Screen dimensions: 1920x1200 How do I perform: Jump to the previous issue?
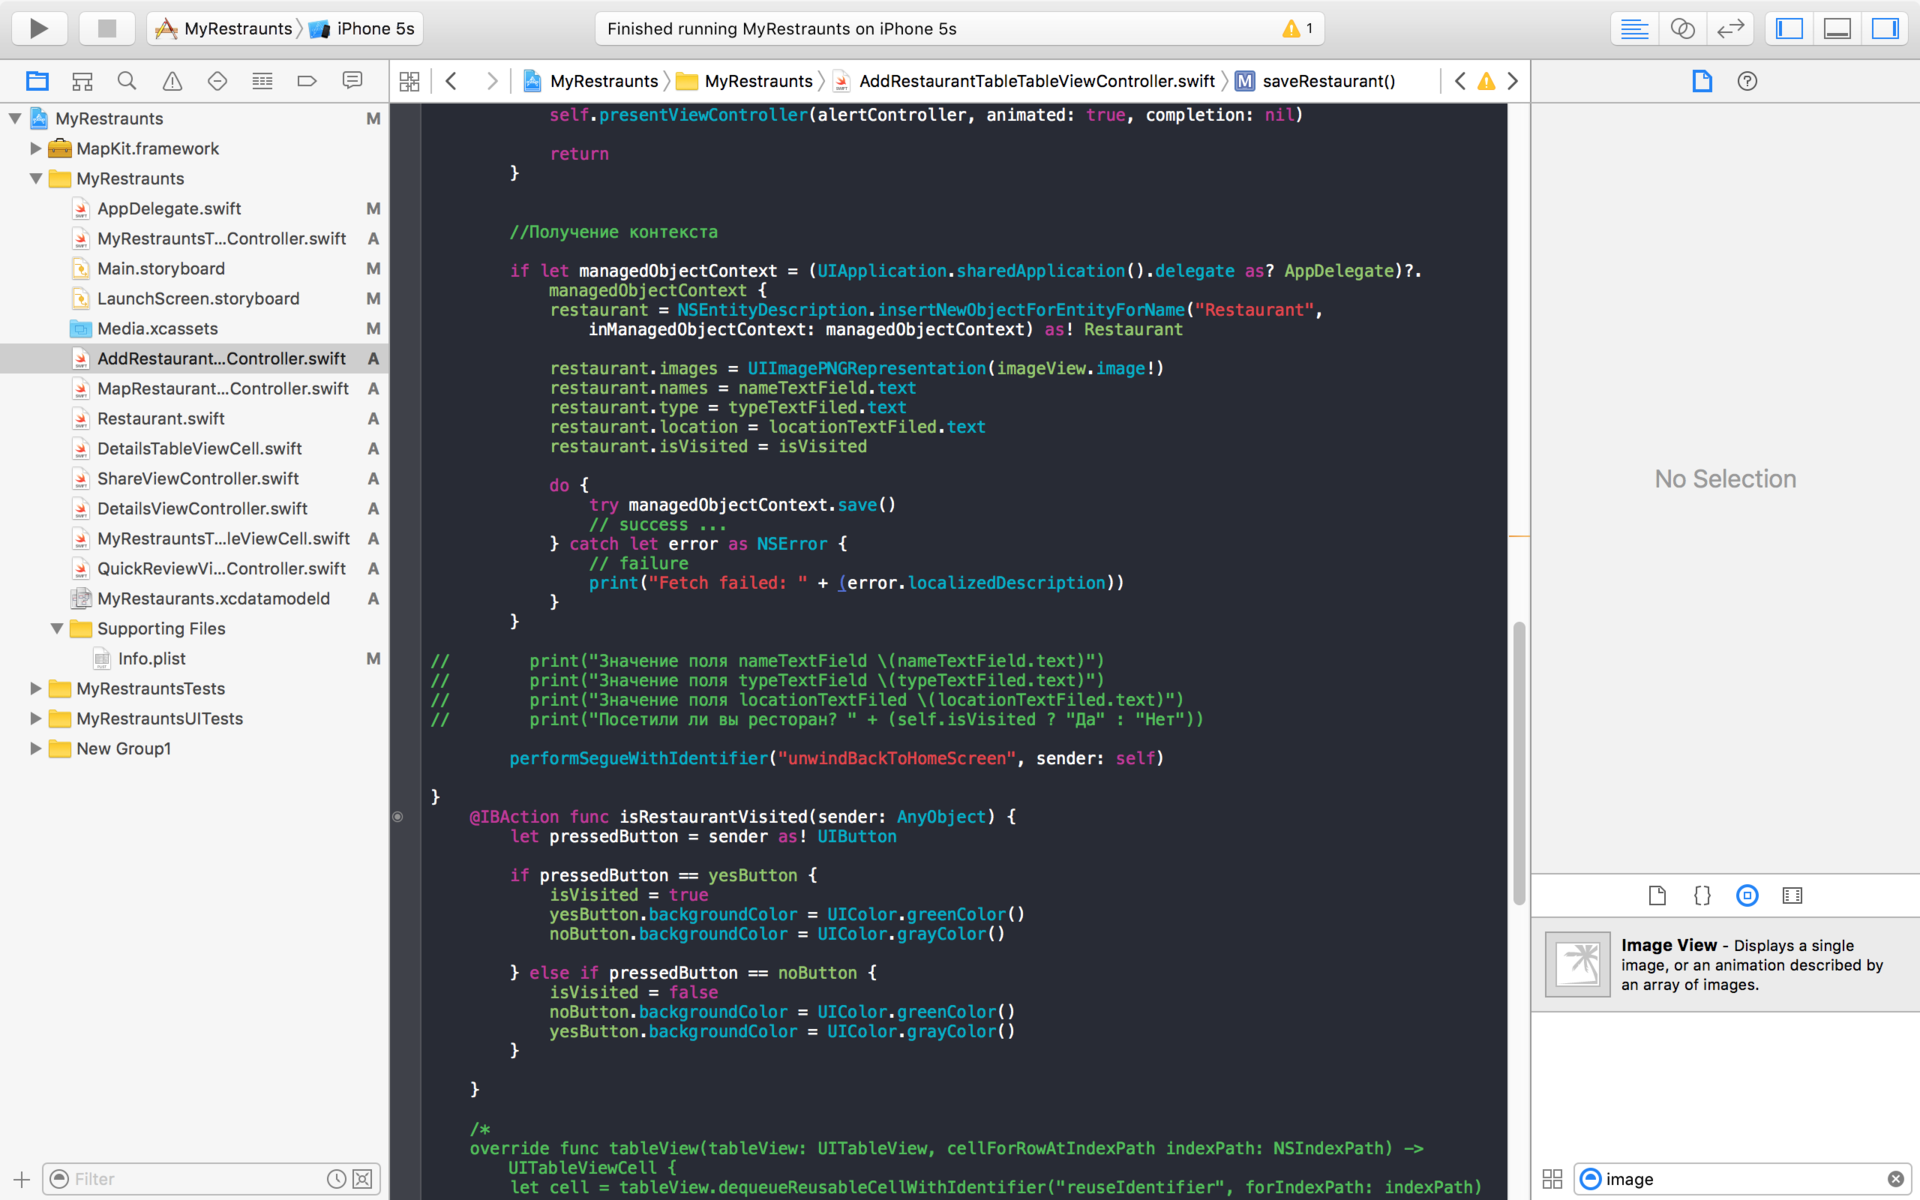[1460, 81]
